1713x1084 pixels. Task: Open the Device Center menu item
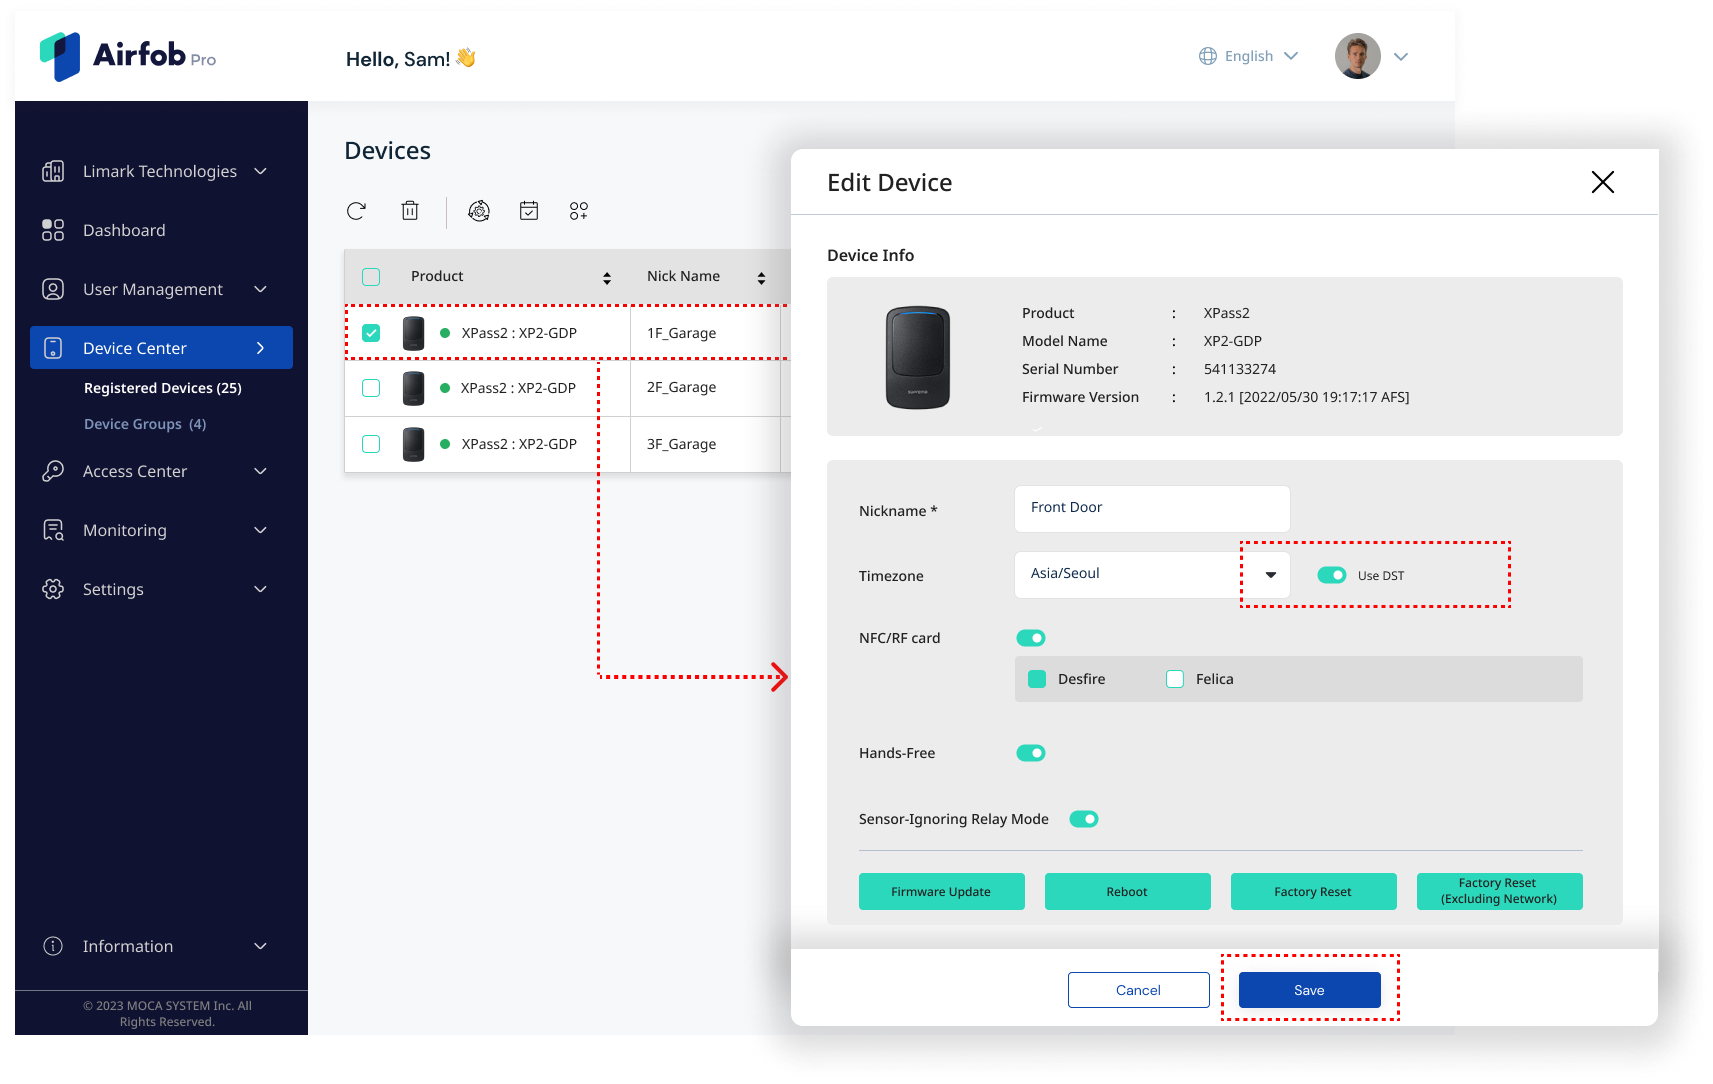(x=162, y=348)
